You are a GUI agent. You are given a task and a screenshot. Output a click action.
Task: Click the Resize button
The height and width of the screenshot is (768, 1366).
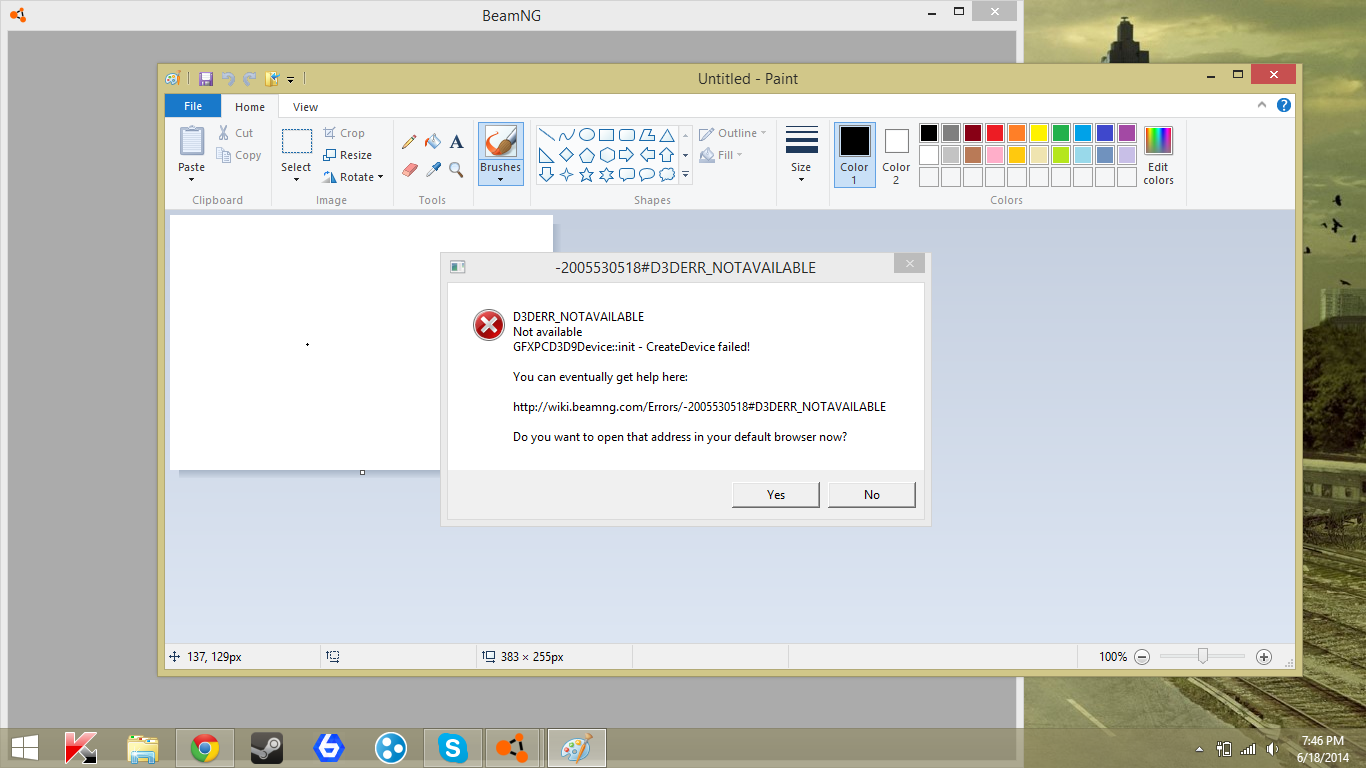click(x=347, y=155)
